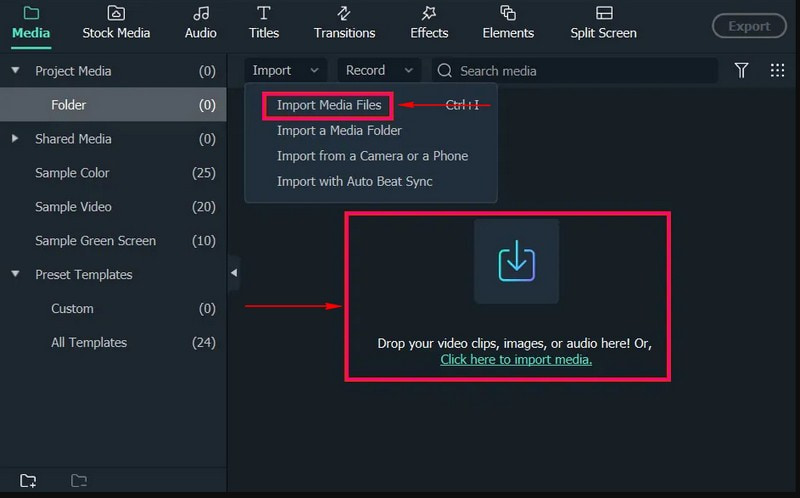Choose Import Media Files menu entry
The image size is (800, 498).
tap(329, 105)
